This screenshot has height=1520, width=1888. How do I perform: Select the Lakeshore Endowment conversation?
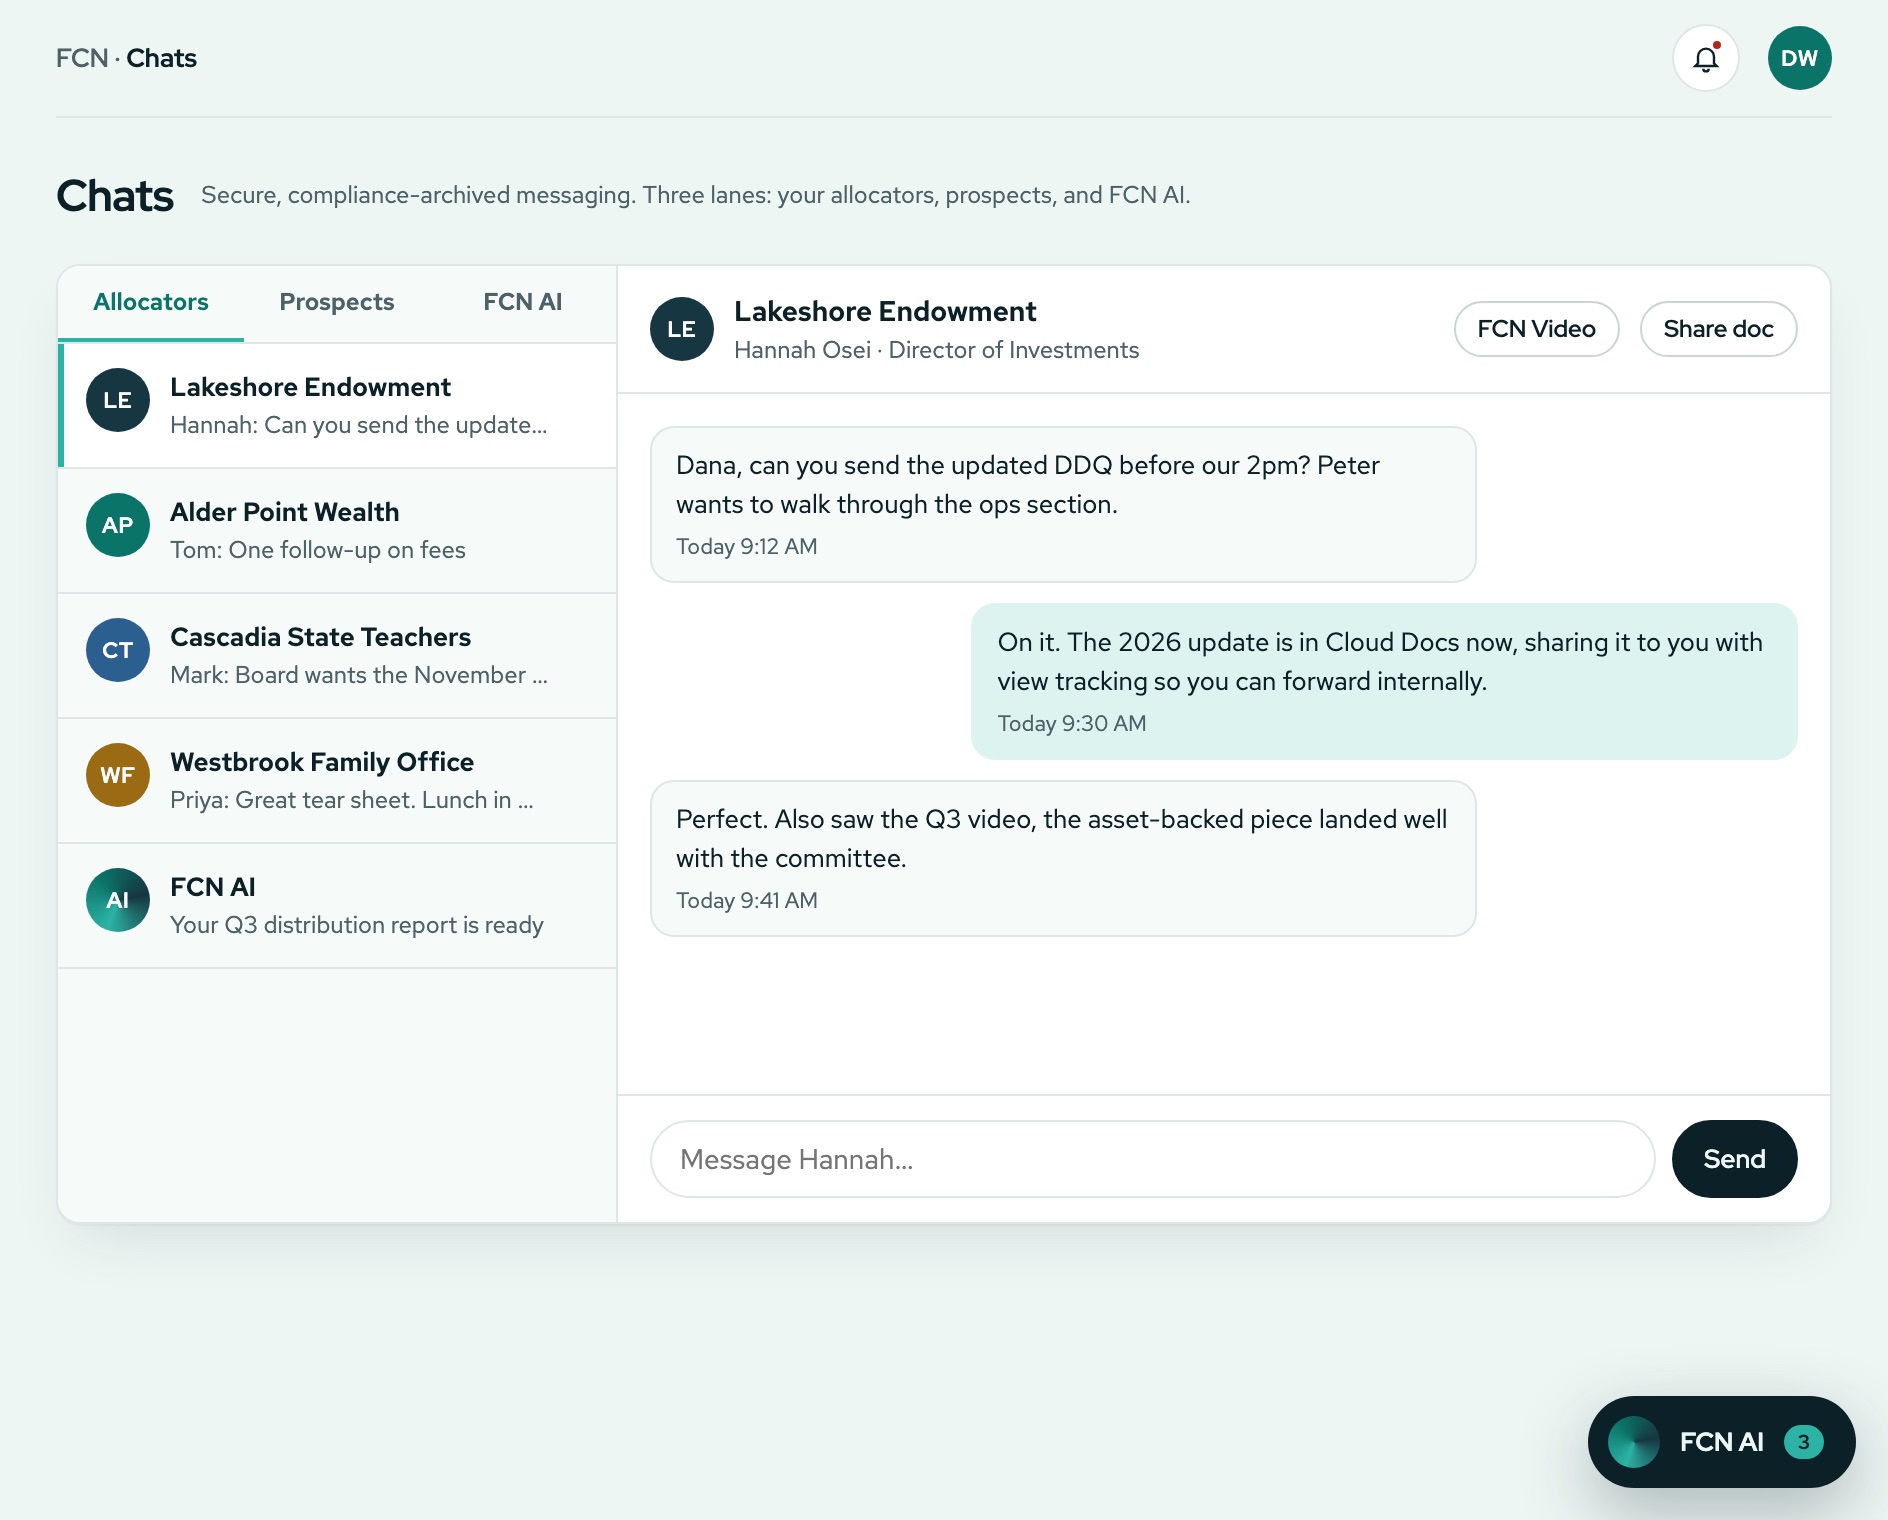[337, 406]
